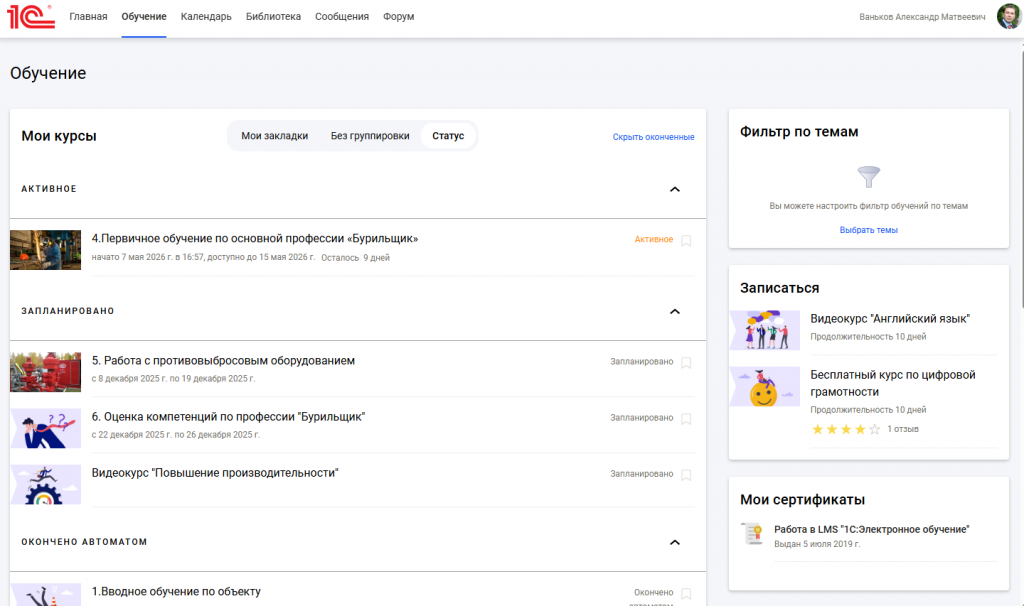The width and height of the screenshot is (1024, 606).
Task: Open course 6 Оценка компетенций Бурильщик
Action: click(228, 417)
